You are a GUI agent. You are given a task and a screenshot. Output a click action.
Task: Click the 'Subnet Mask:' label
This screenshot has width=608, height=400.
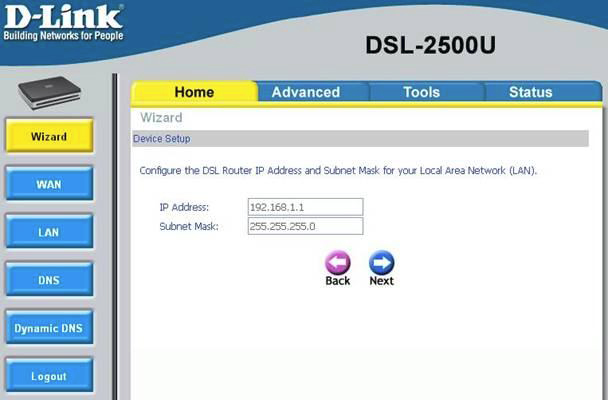pos(189,226)
